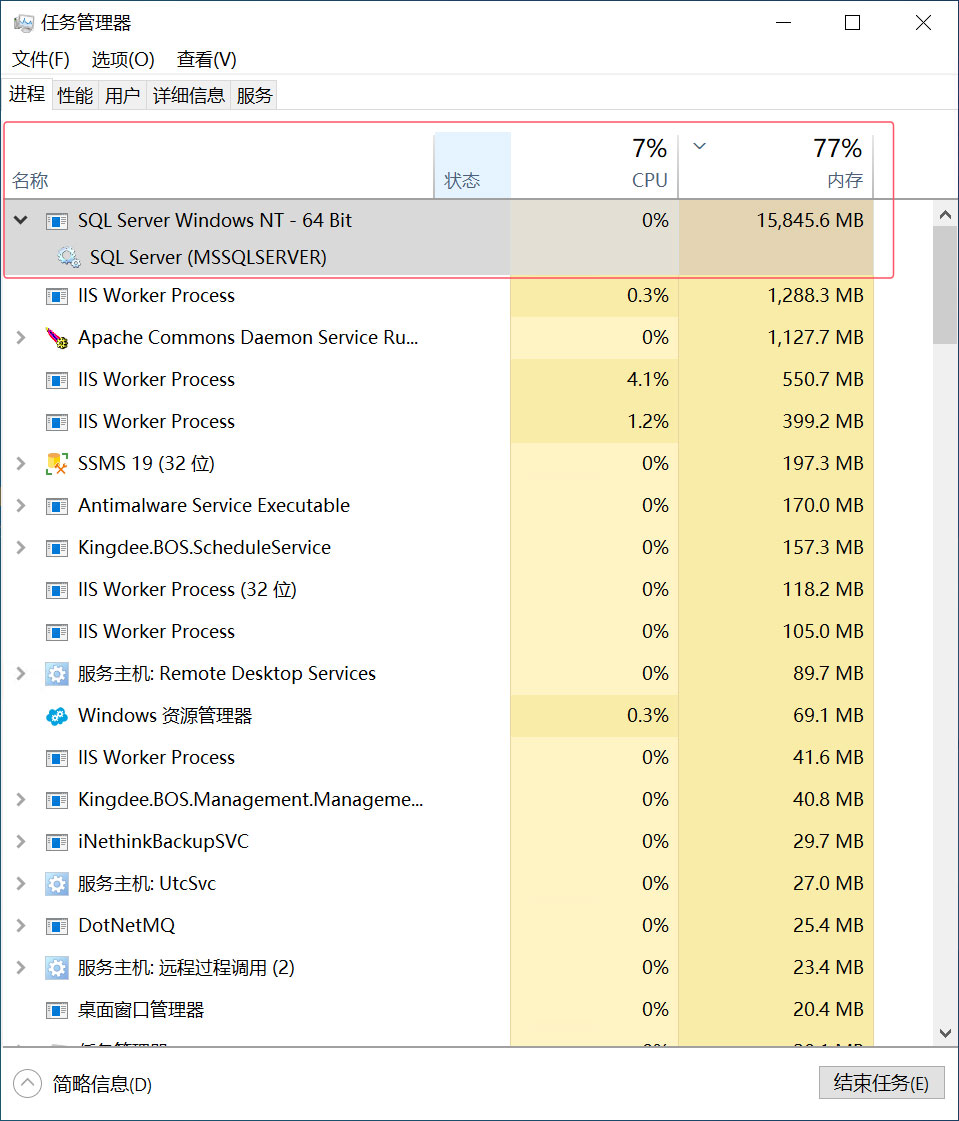
Task: Sort by the 7% CPU column header
Action: [594, 164]
